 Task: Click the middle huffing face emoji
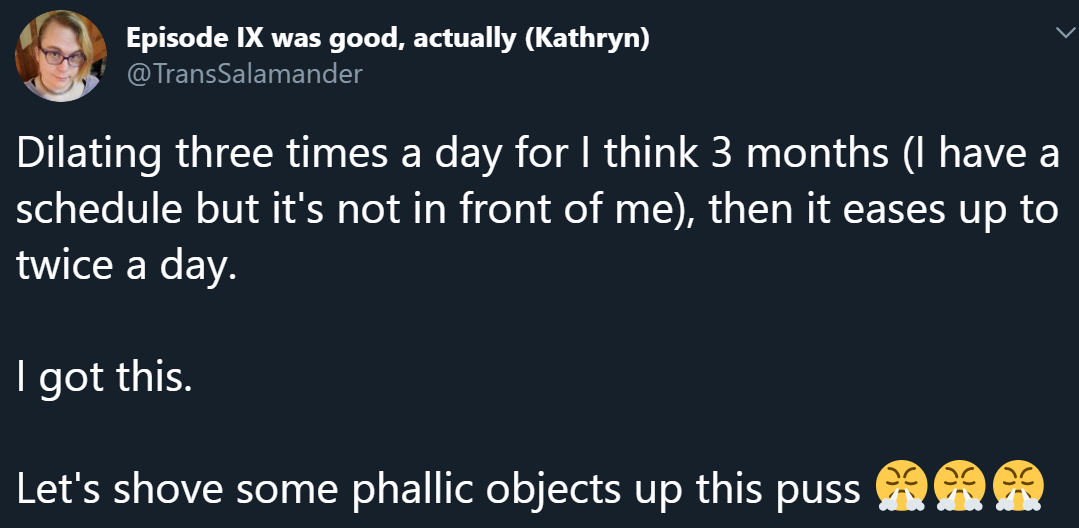point(959,487)
